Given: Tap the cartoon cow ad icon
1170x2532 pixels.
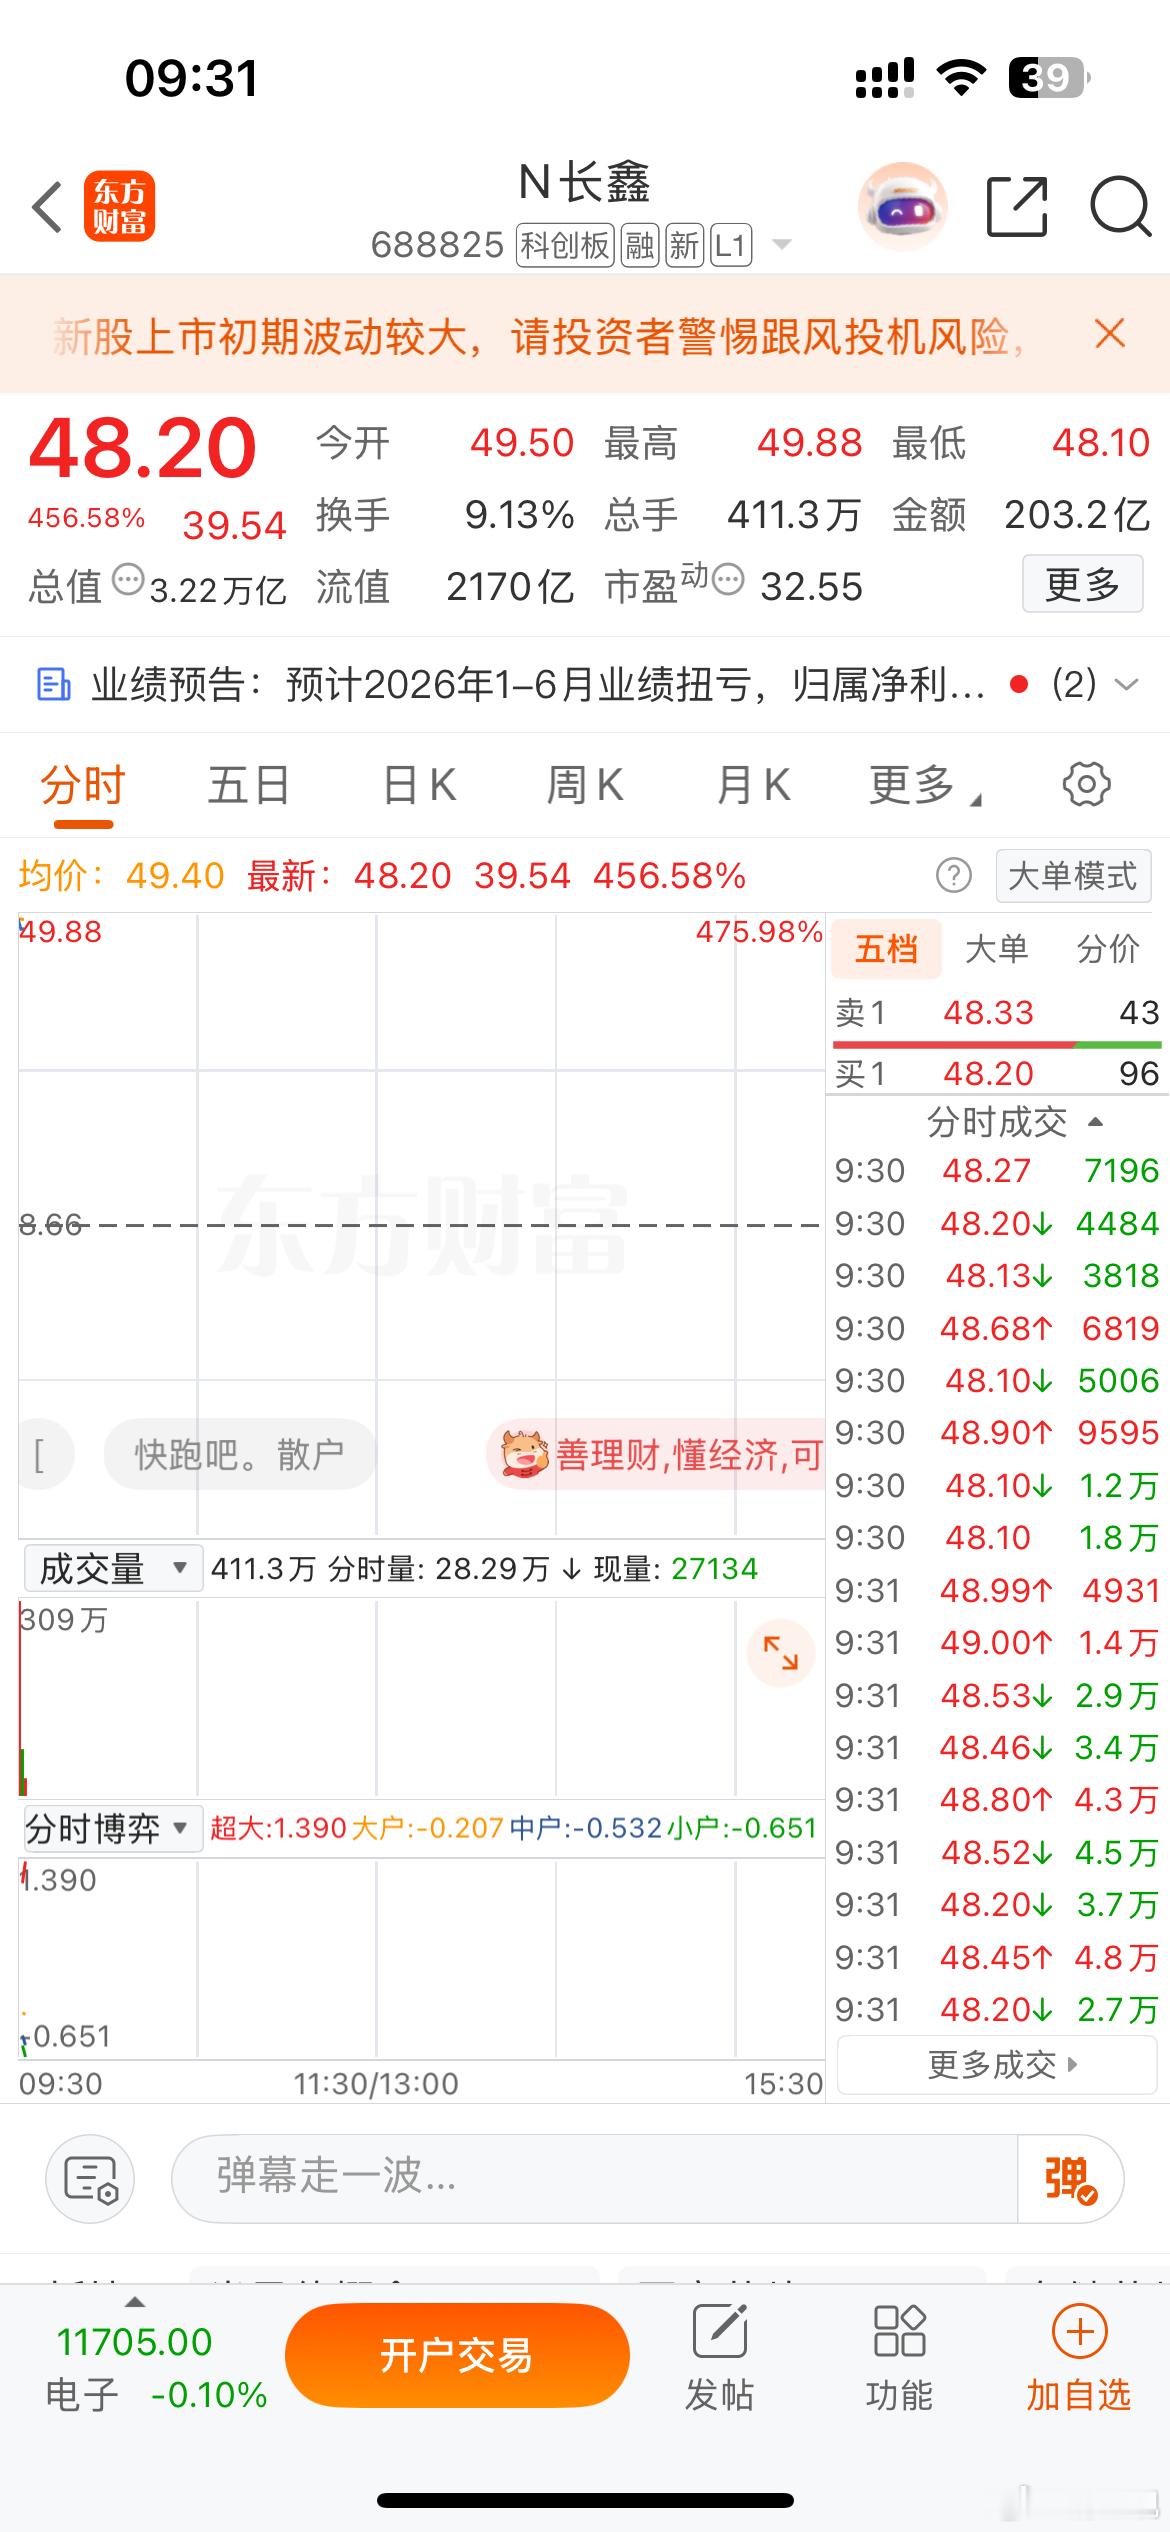Looking at the screenshot, I should [524, 1454].
